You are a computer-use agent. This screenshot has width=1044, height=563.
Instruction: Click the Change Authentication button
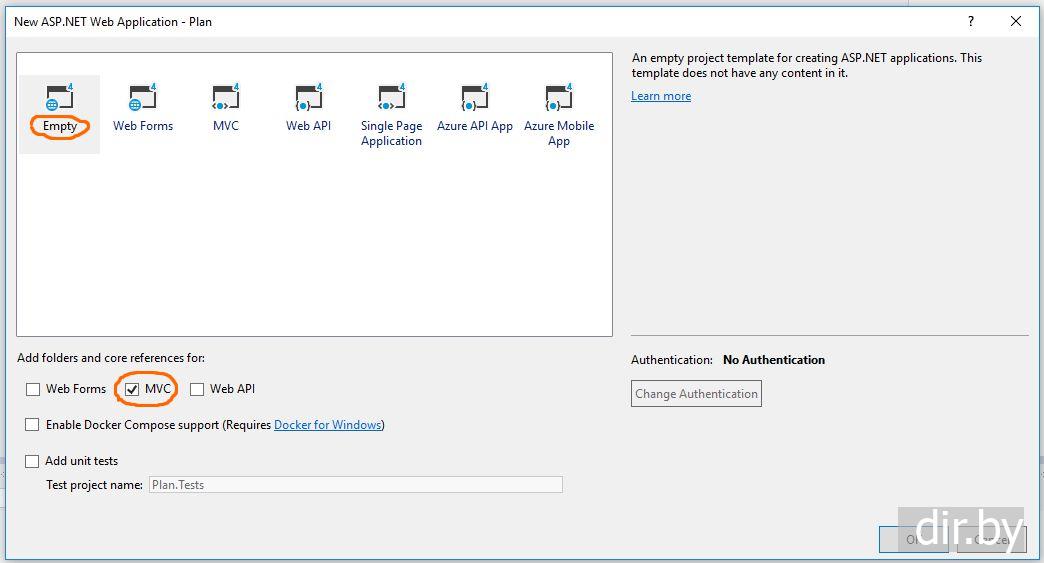coord(696,393)
